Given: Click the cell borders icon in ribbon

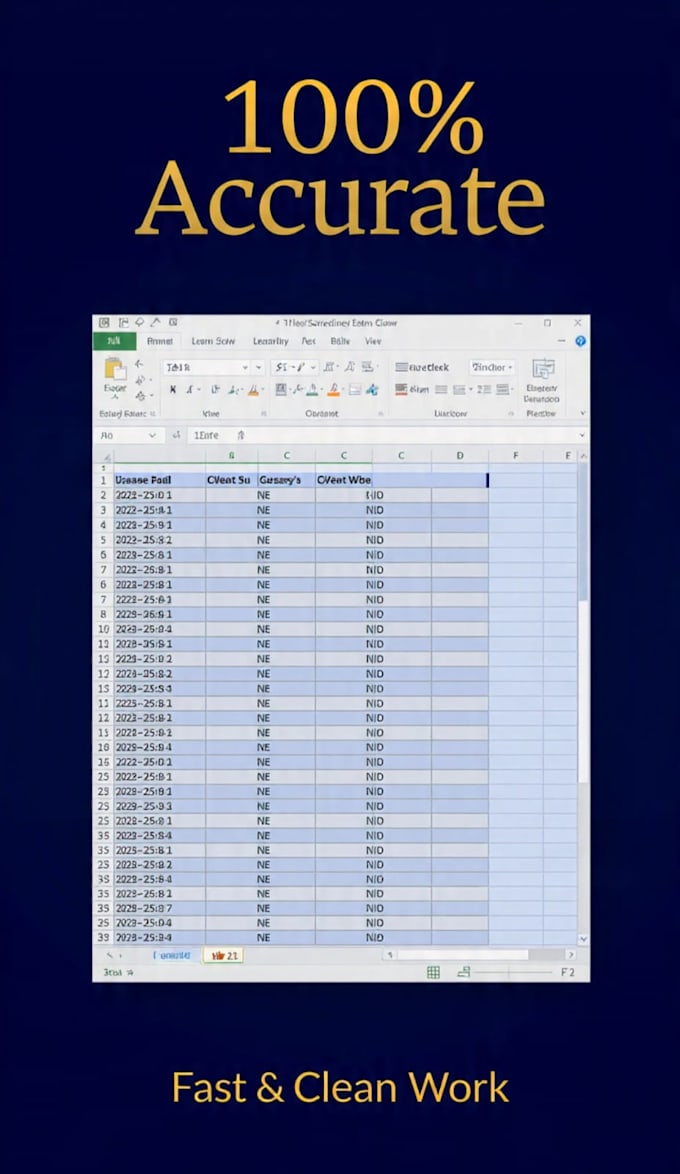Looking at the screenshot, I should [x=281, y=389].
